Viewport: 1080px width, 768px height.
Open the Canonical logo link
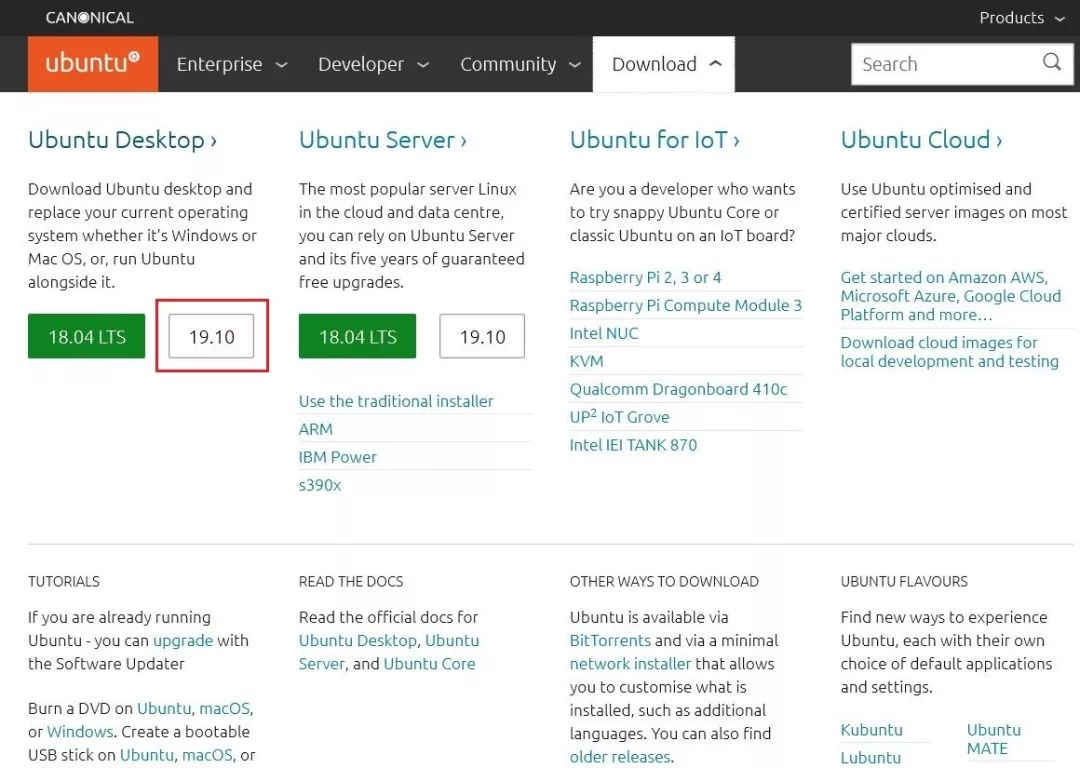[90, 17]
